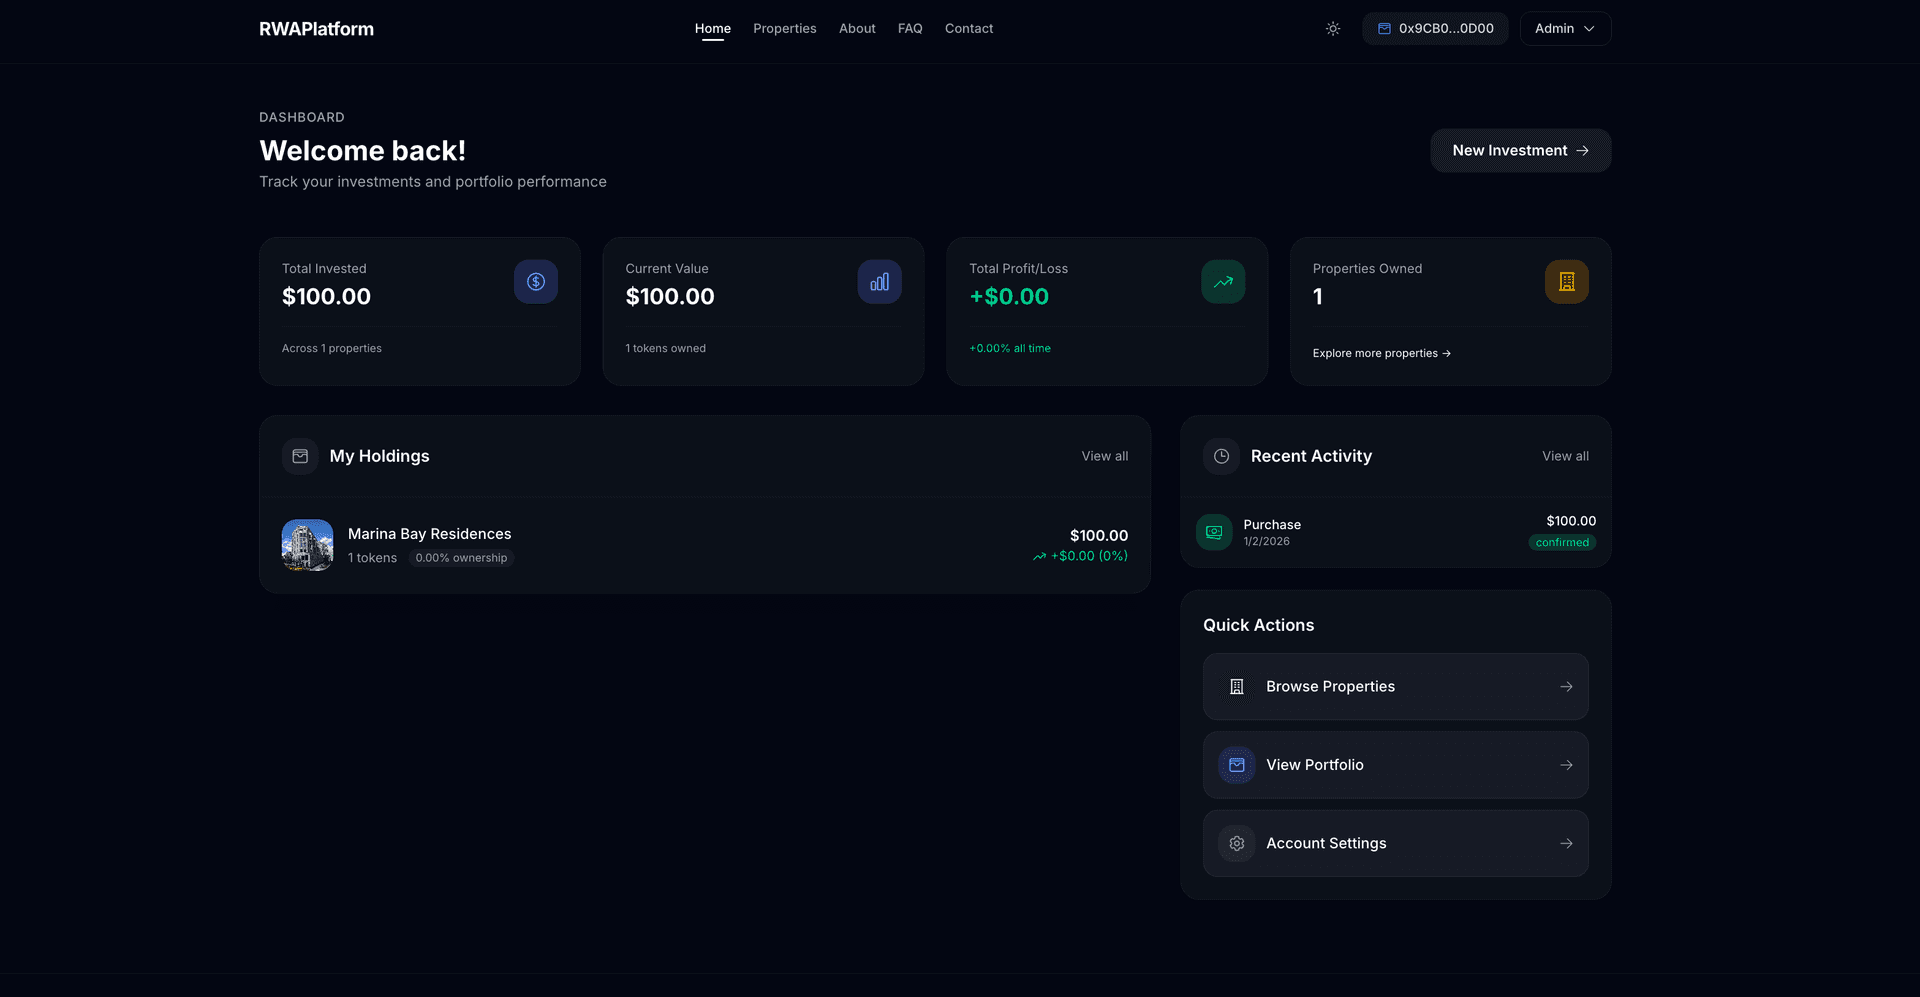Toggle the light/dark theme sun icon
This screenshot has width=1920, height=997.
[1333, 29]
